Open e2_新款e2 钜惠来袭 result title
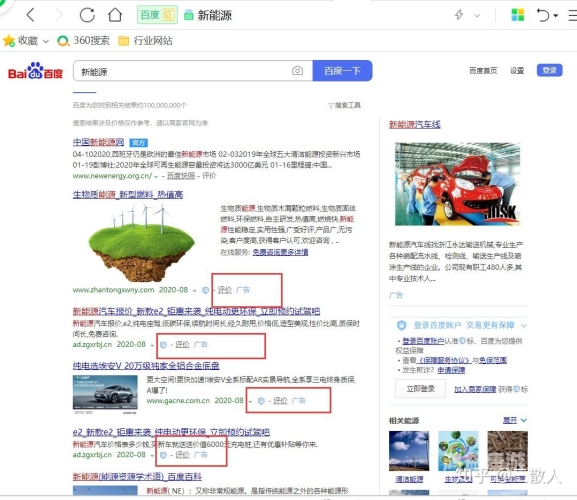The width and height of the screenshot is (577, 500). click(171, 432)
